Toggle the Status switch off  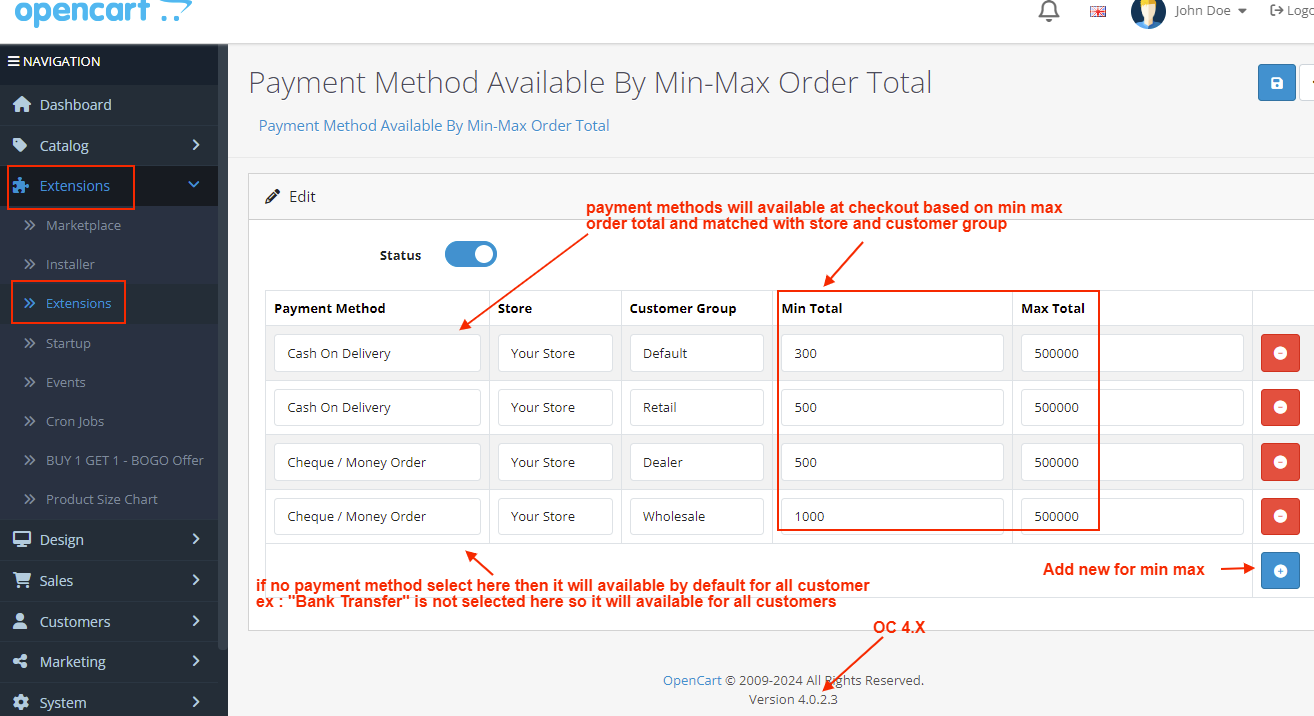pyautogui.click(x=470, y=255)
